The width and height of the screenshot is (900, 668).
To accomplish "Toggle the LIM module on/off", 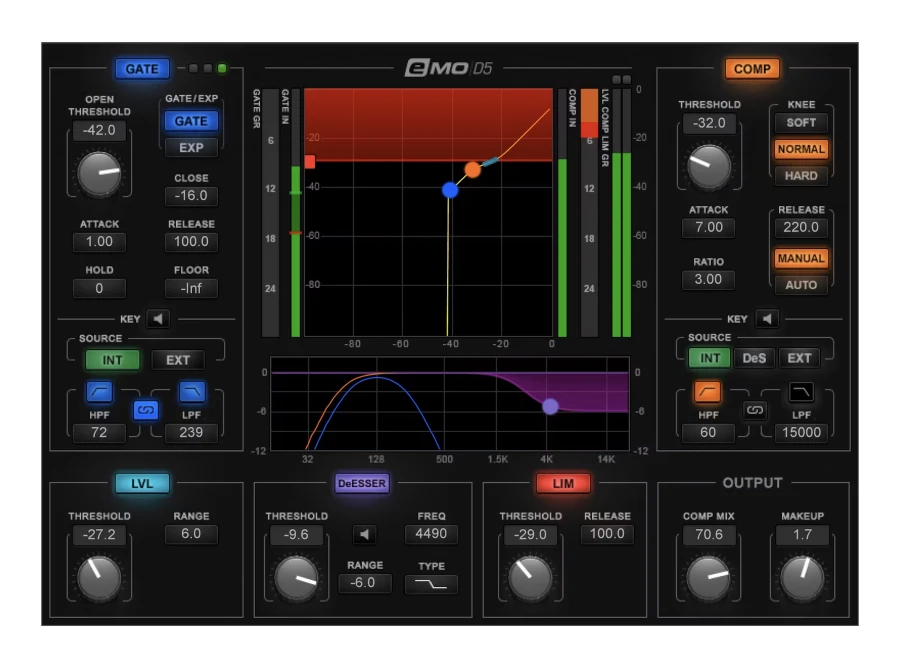I will (x=562, y=483).
